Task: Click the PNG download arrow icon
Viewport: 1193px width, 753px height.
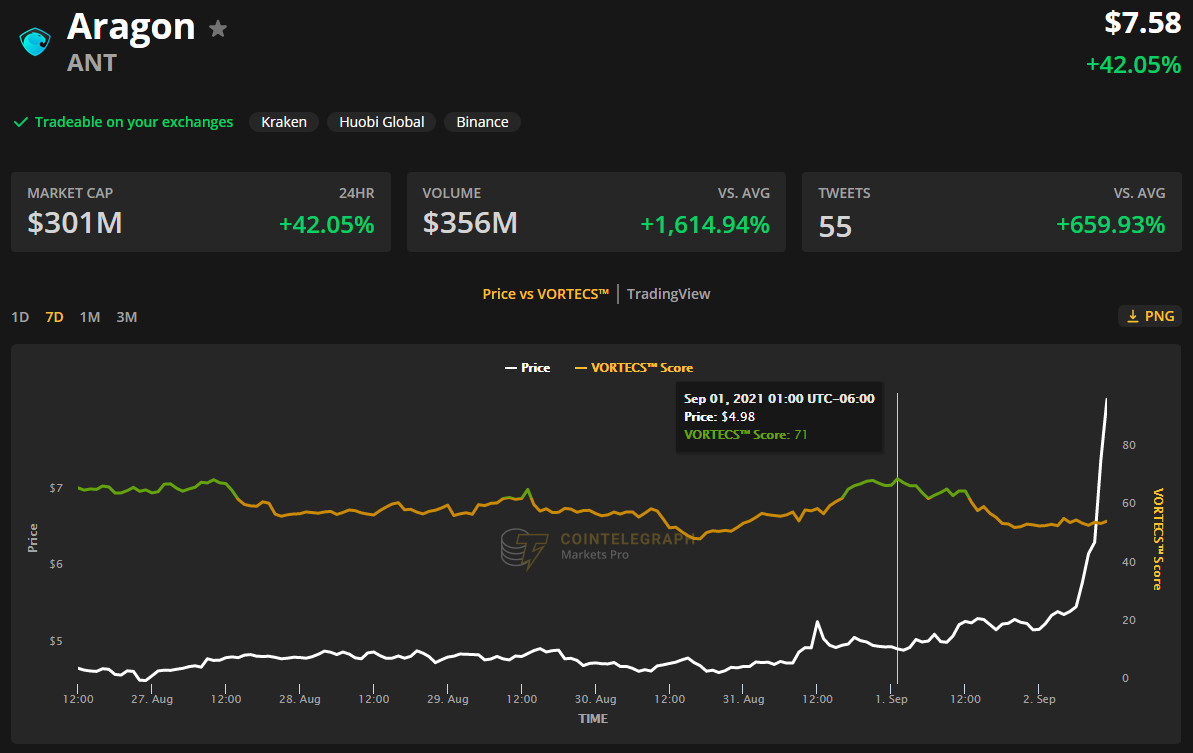Action: coord(1133,316)
